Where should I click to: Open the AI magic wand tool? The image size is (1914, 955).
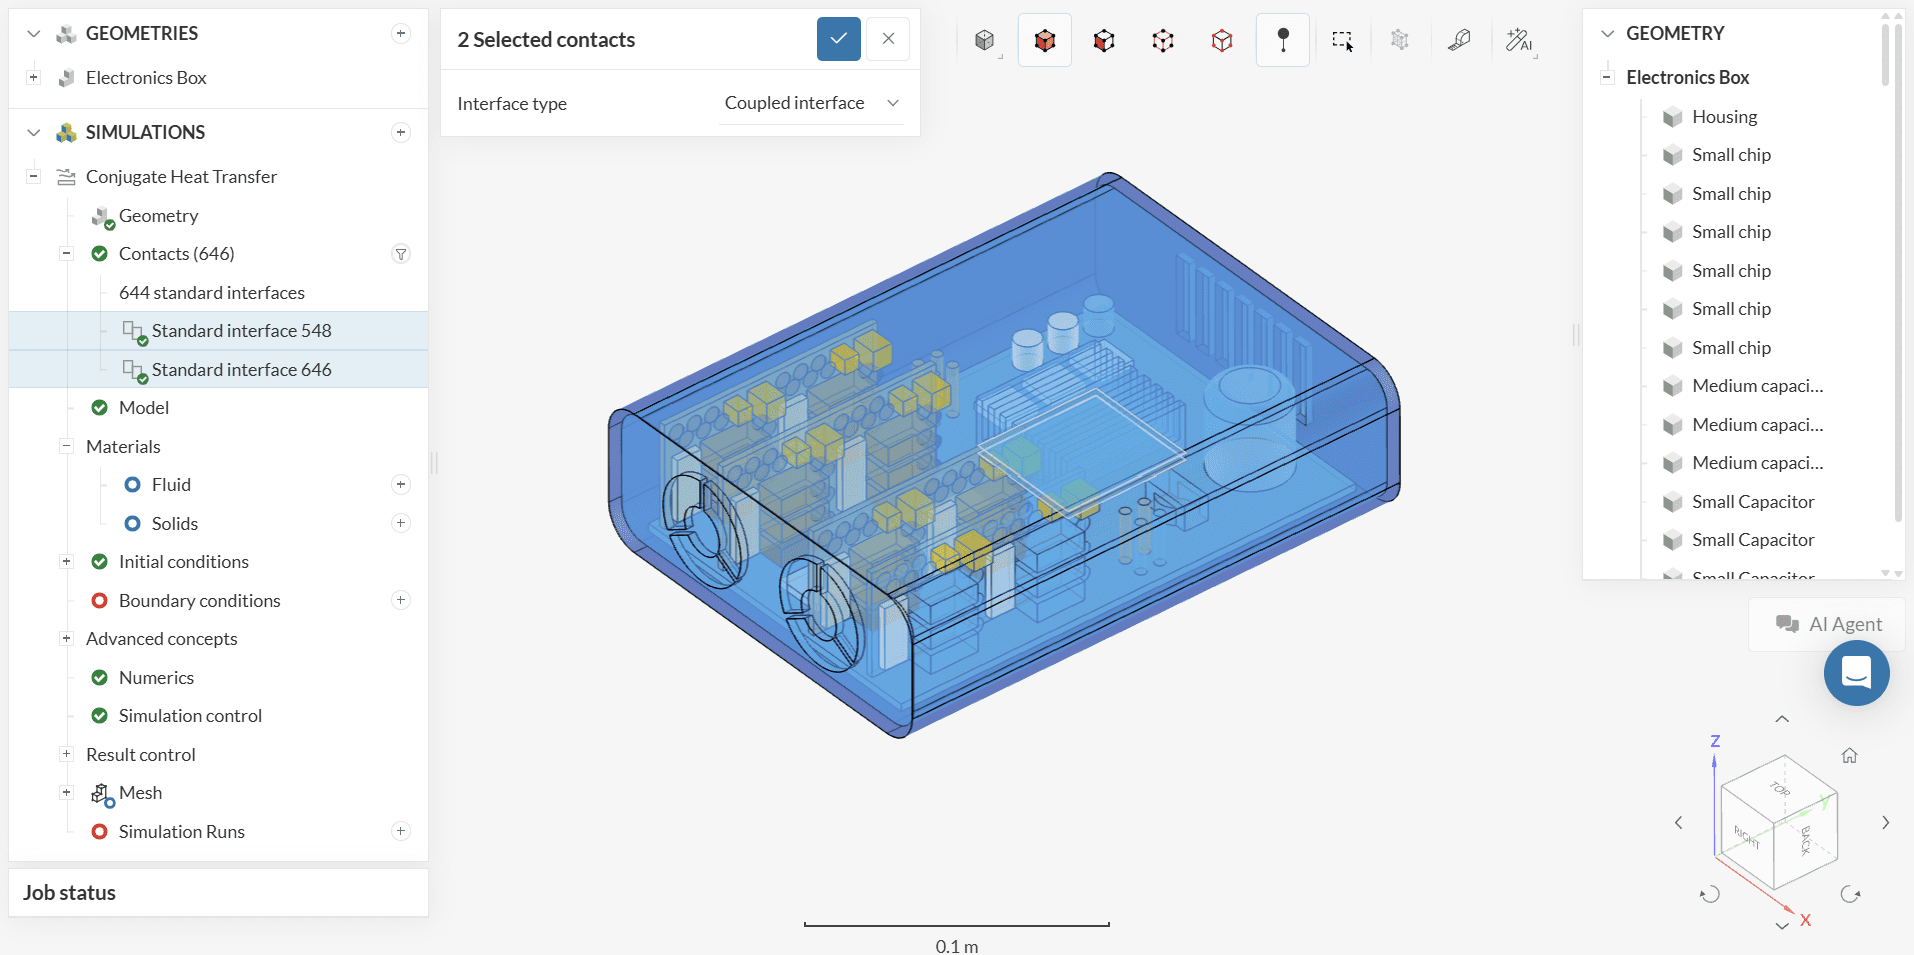[1518, 40]
